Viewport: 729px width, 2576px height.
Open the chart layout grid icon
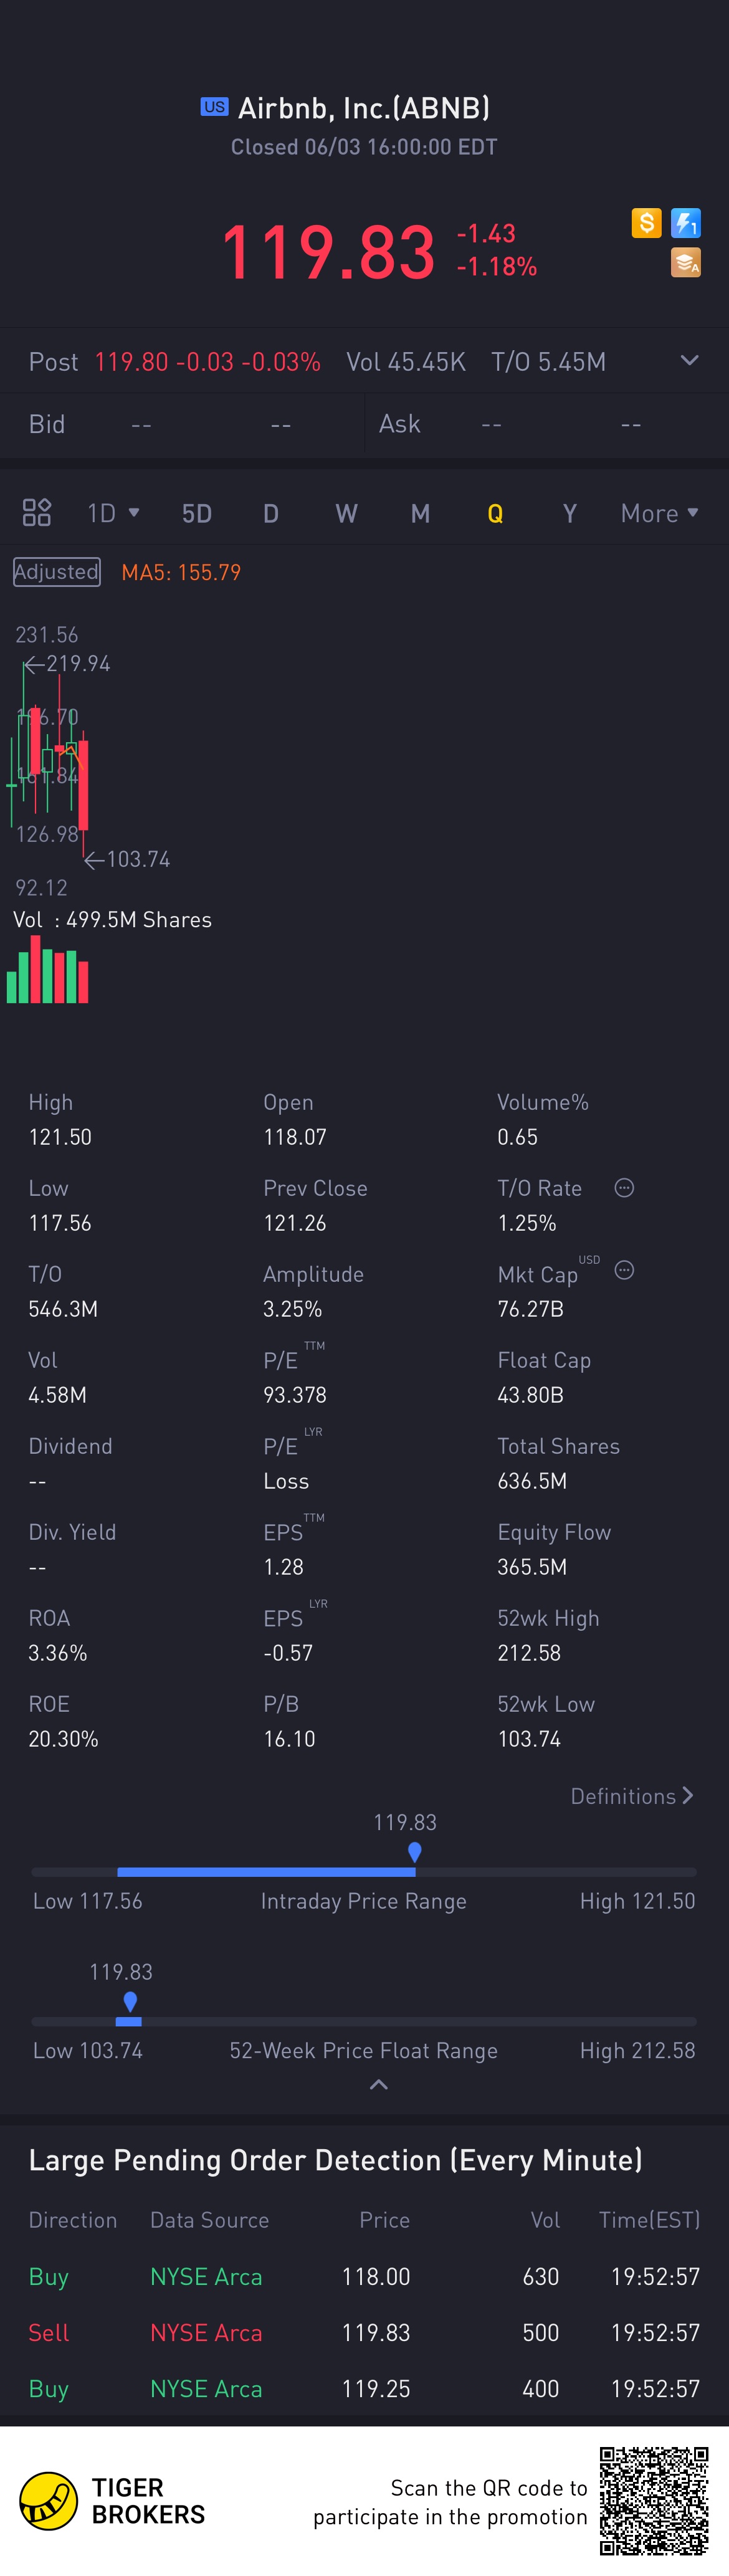pos(37,513)
